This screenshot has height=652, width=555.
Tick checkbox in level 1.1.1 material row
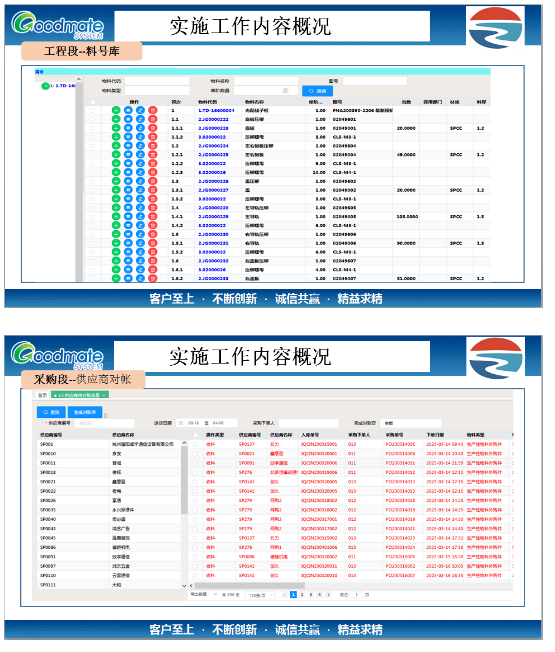(93, 128)
